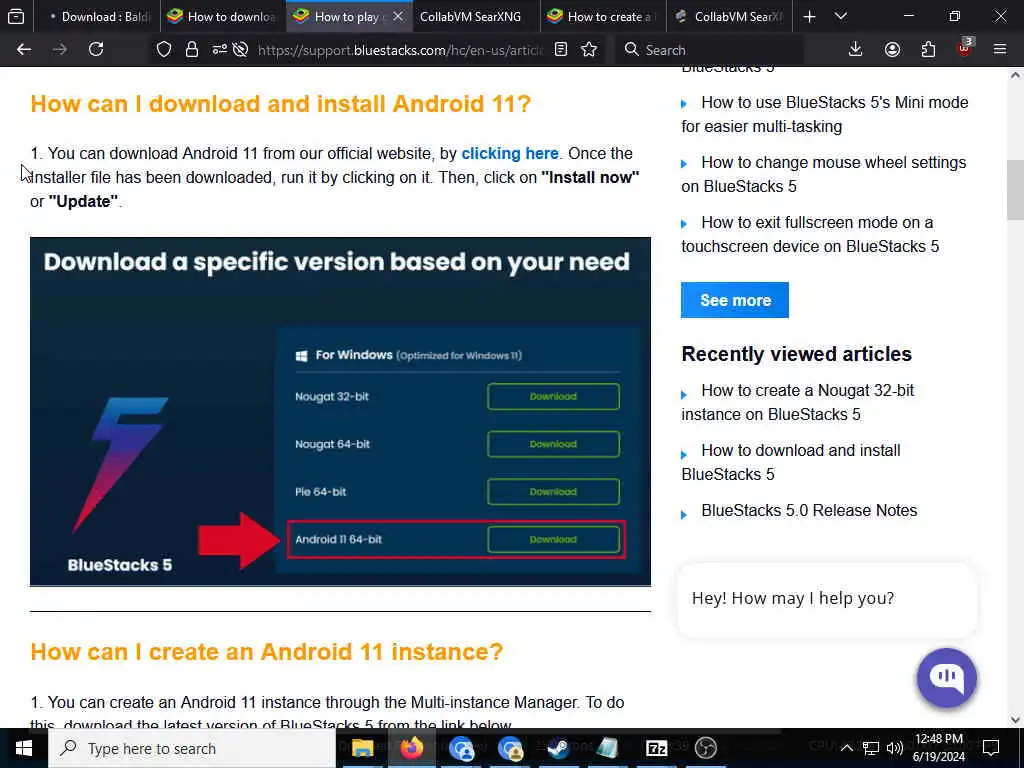Open the Firefox hamburger application menu

click(x=1000, y=50)
